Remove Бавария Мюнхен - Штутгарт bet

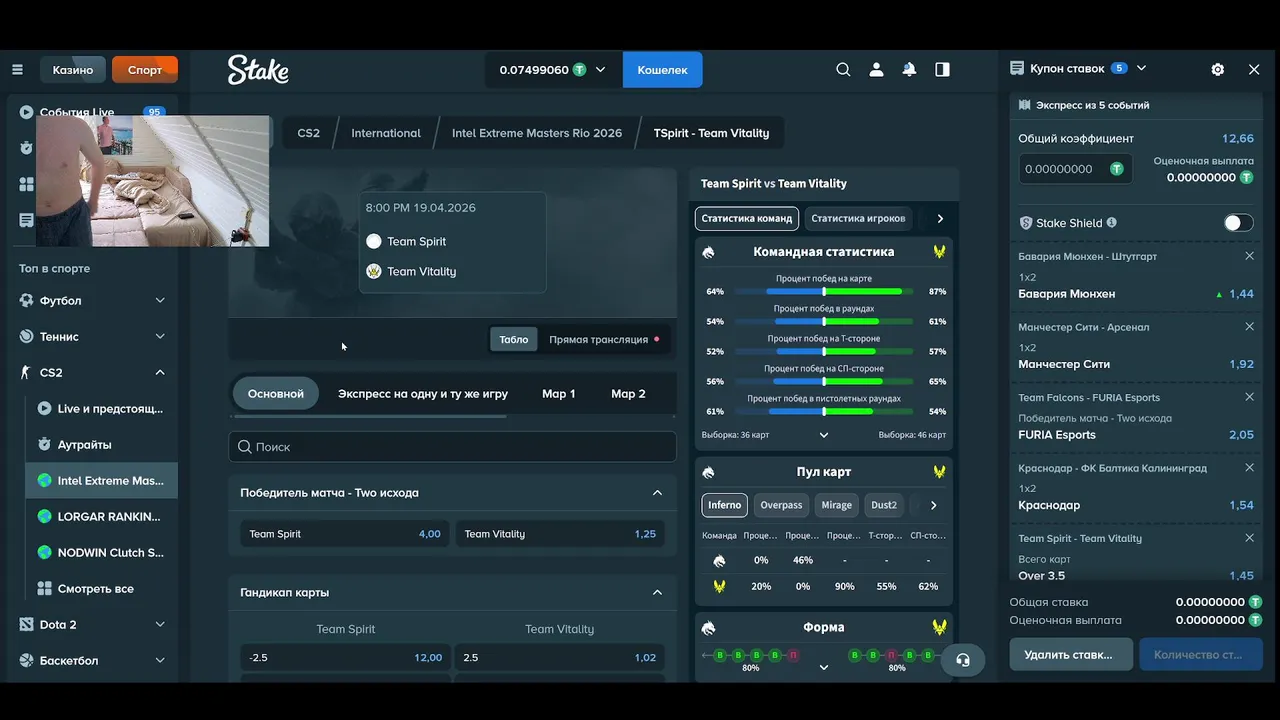pos(1249,256)
